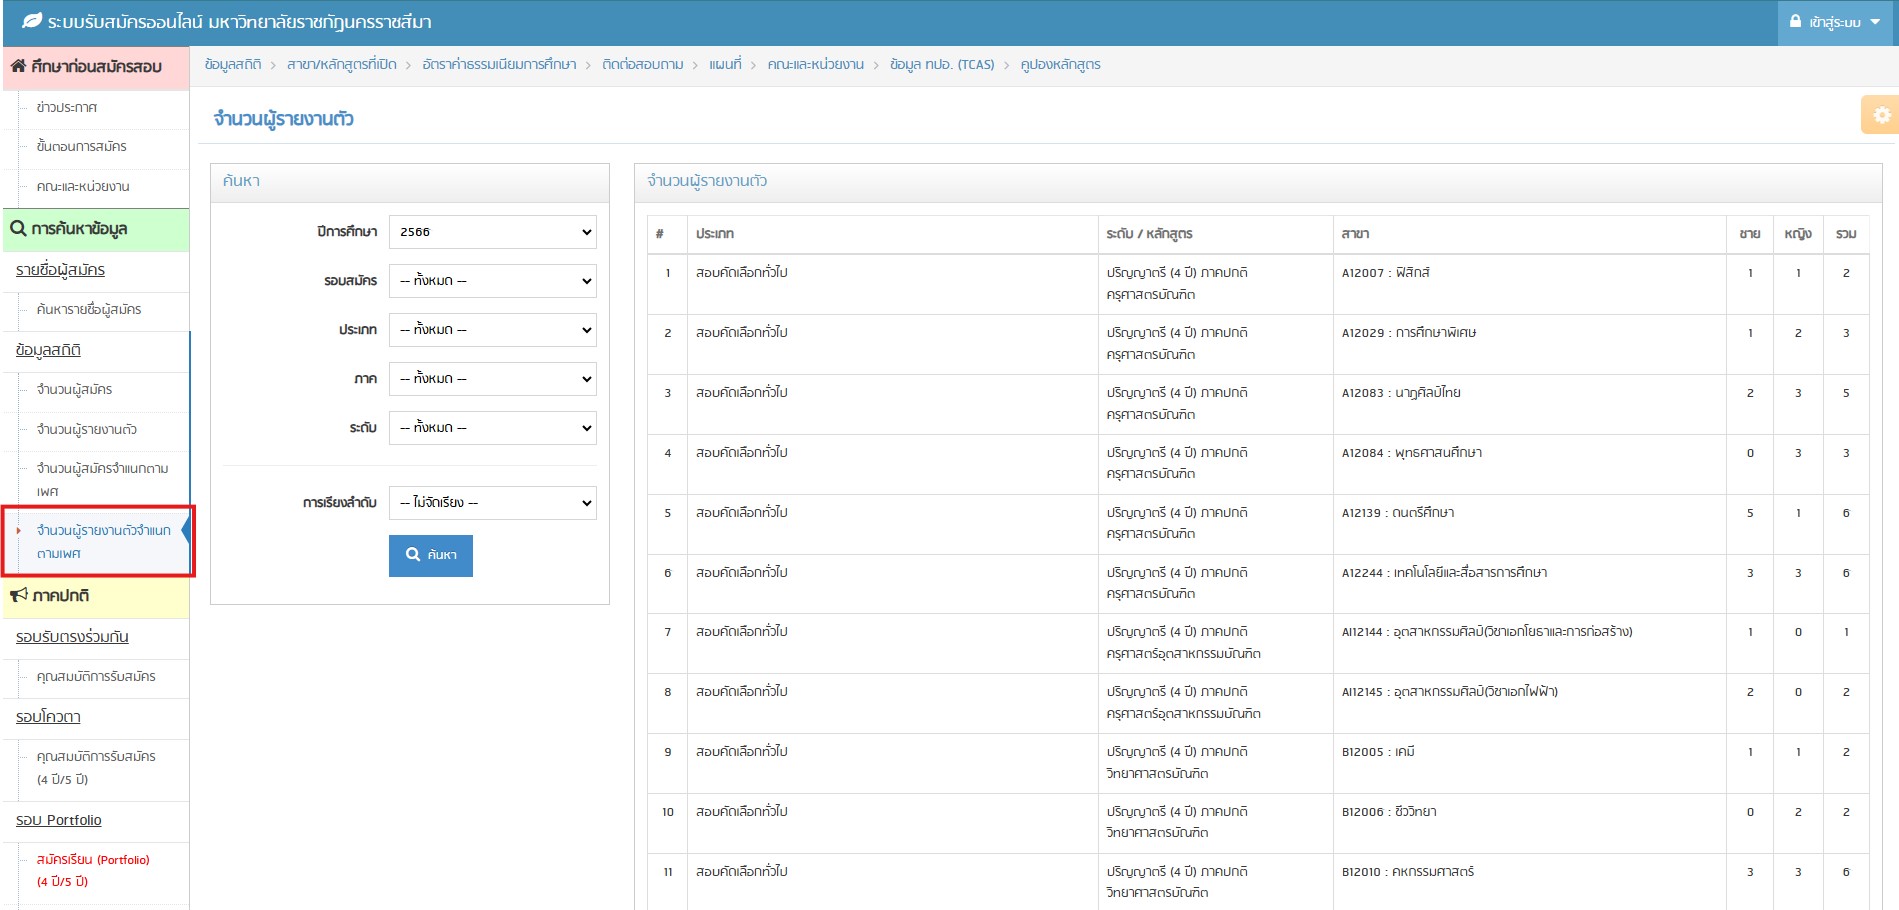Go to อัตราค่าธรรมเนียมการศึกษา menu item

click(x=499, y=65)
